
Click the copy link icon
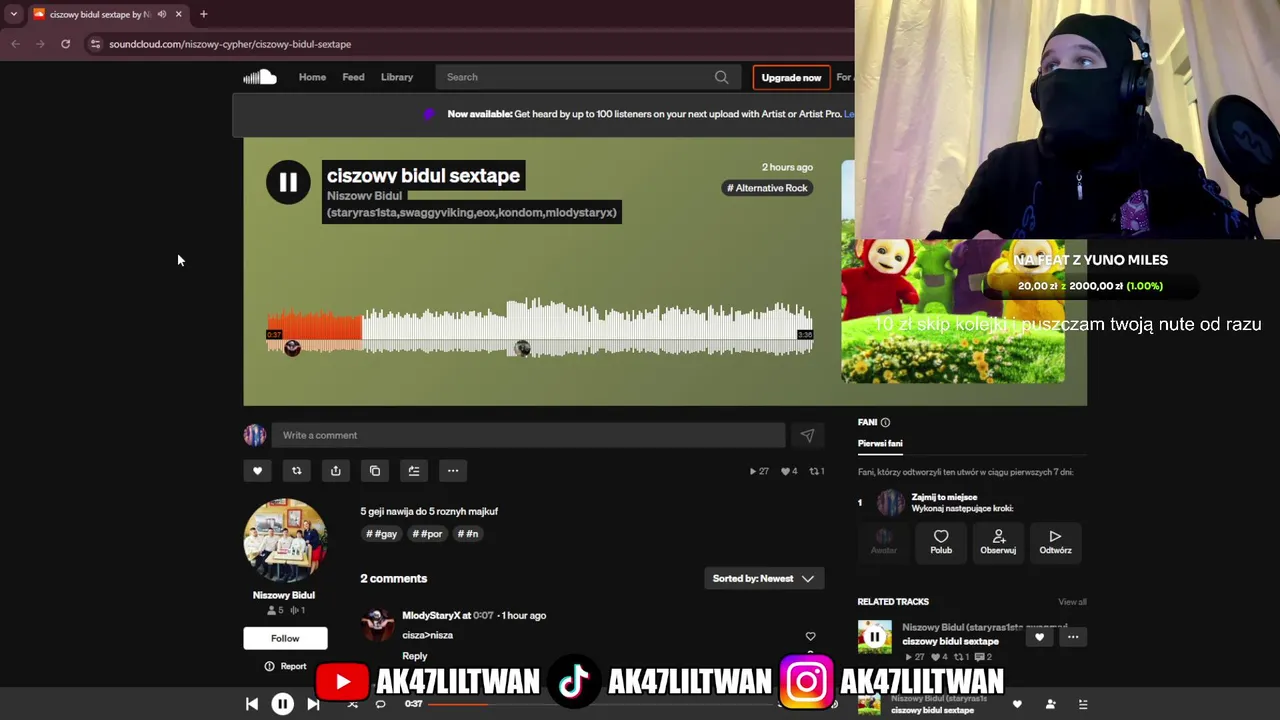(x=375, y=471)
